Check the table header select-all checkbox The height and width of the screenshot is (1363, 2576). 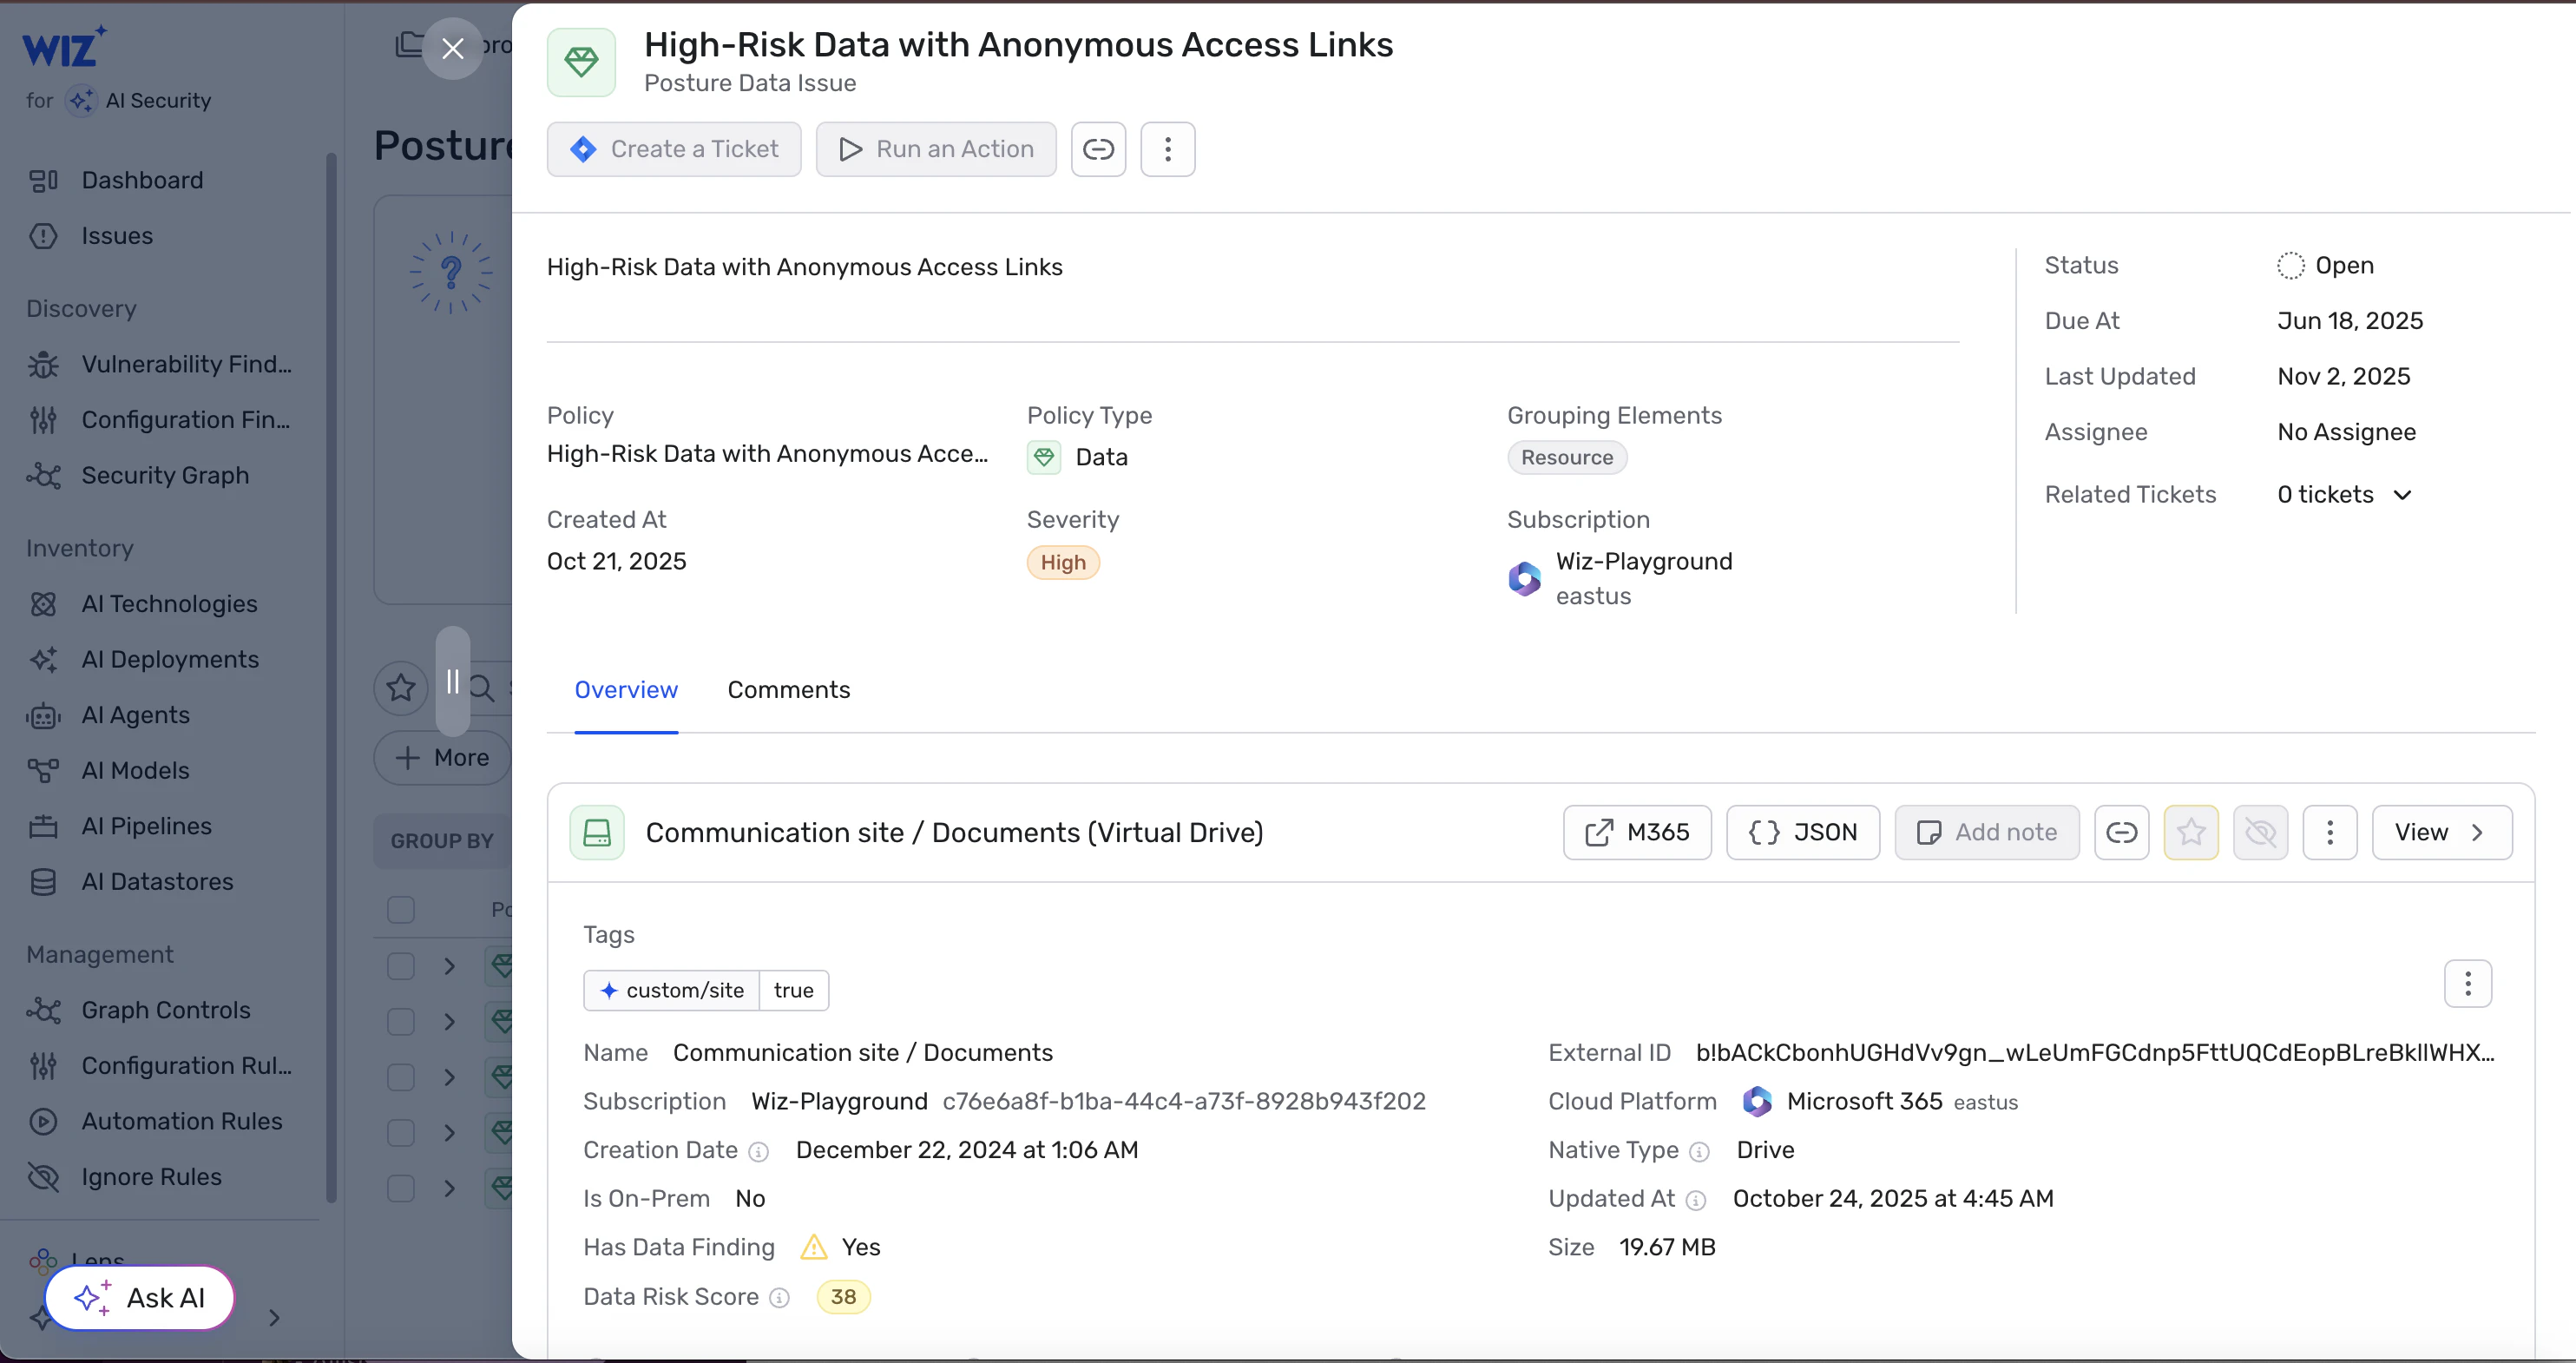401,909
